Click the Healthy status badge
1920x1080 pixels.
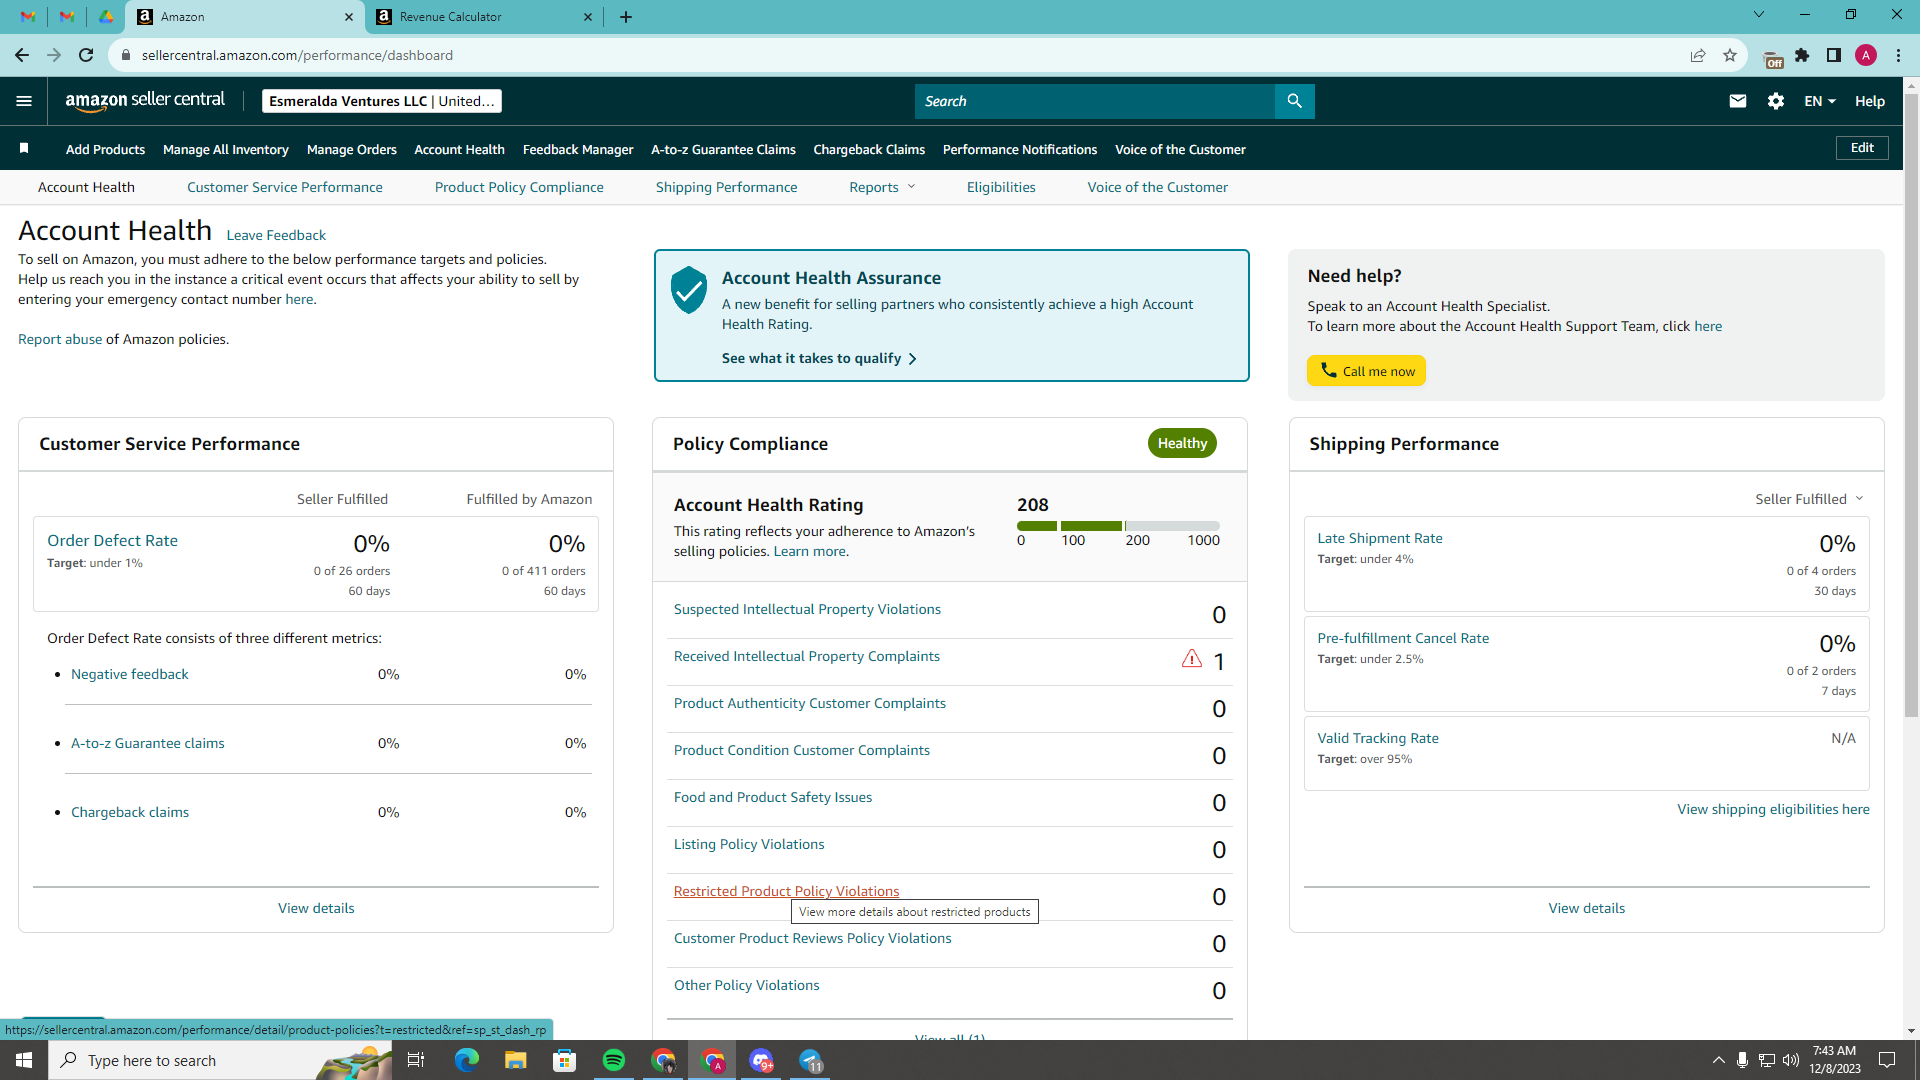tap(1182, 443)
